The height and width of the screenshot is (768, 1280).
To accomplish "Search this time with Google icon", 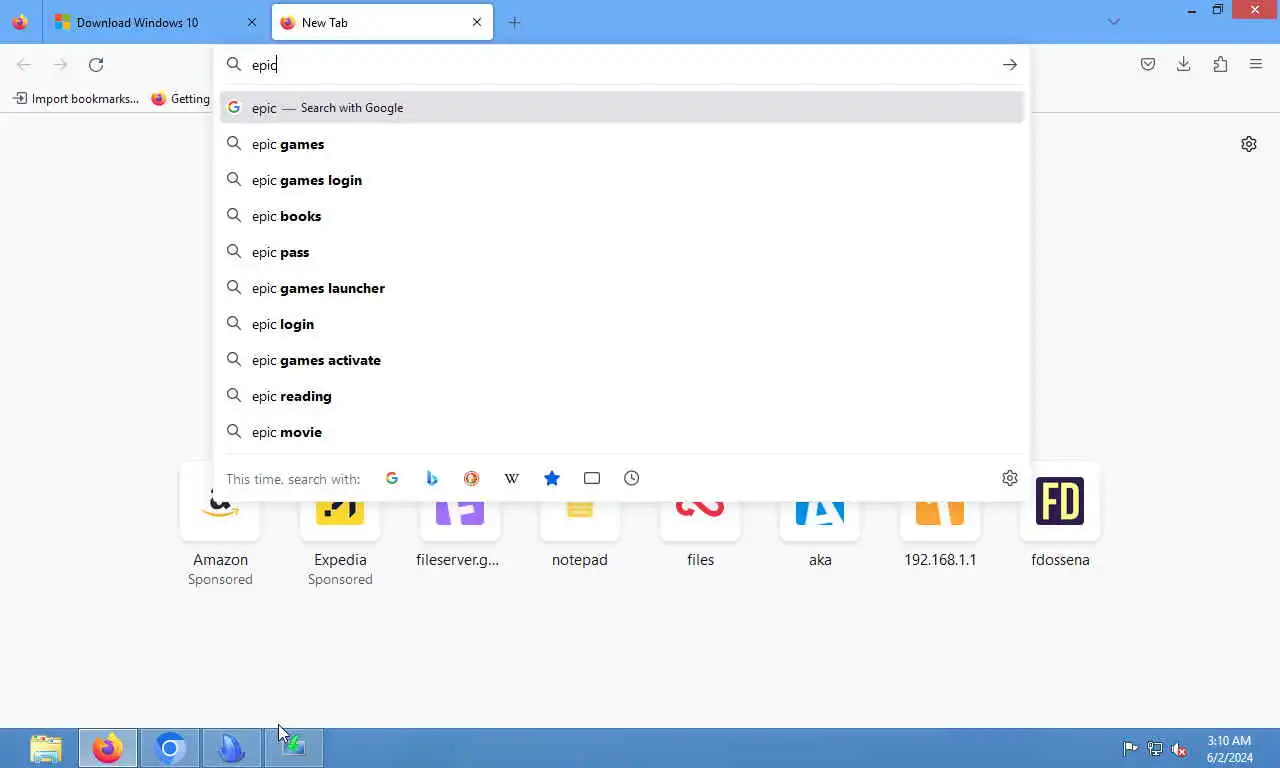I will (392, 478).
